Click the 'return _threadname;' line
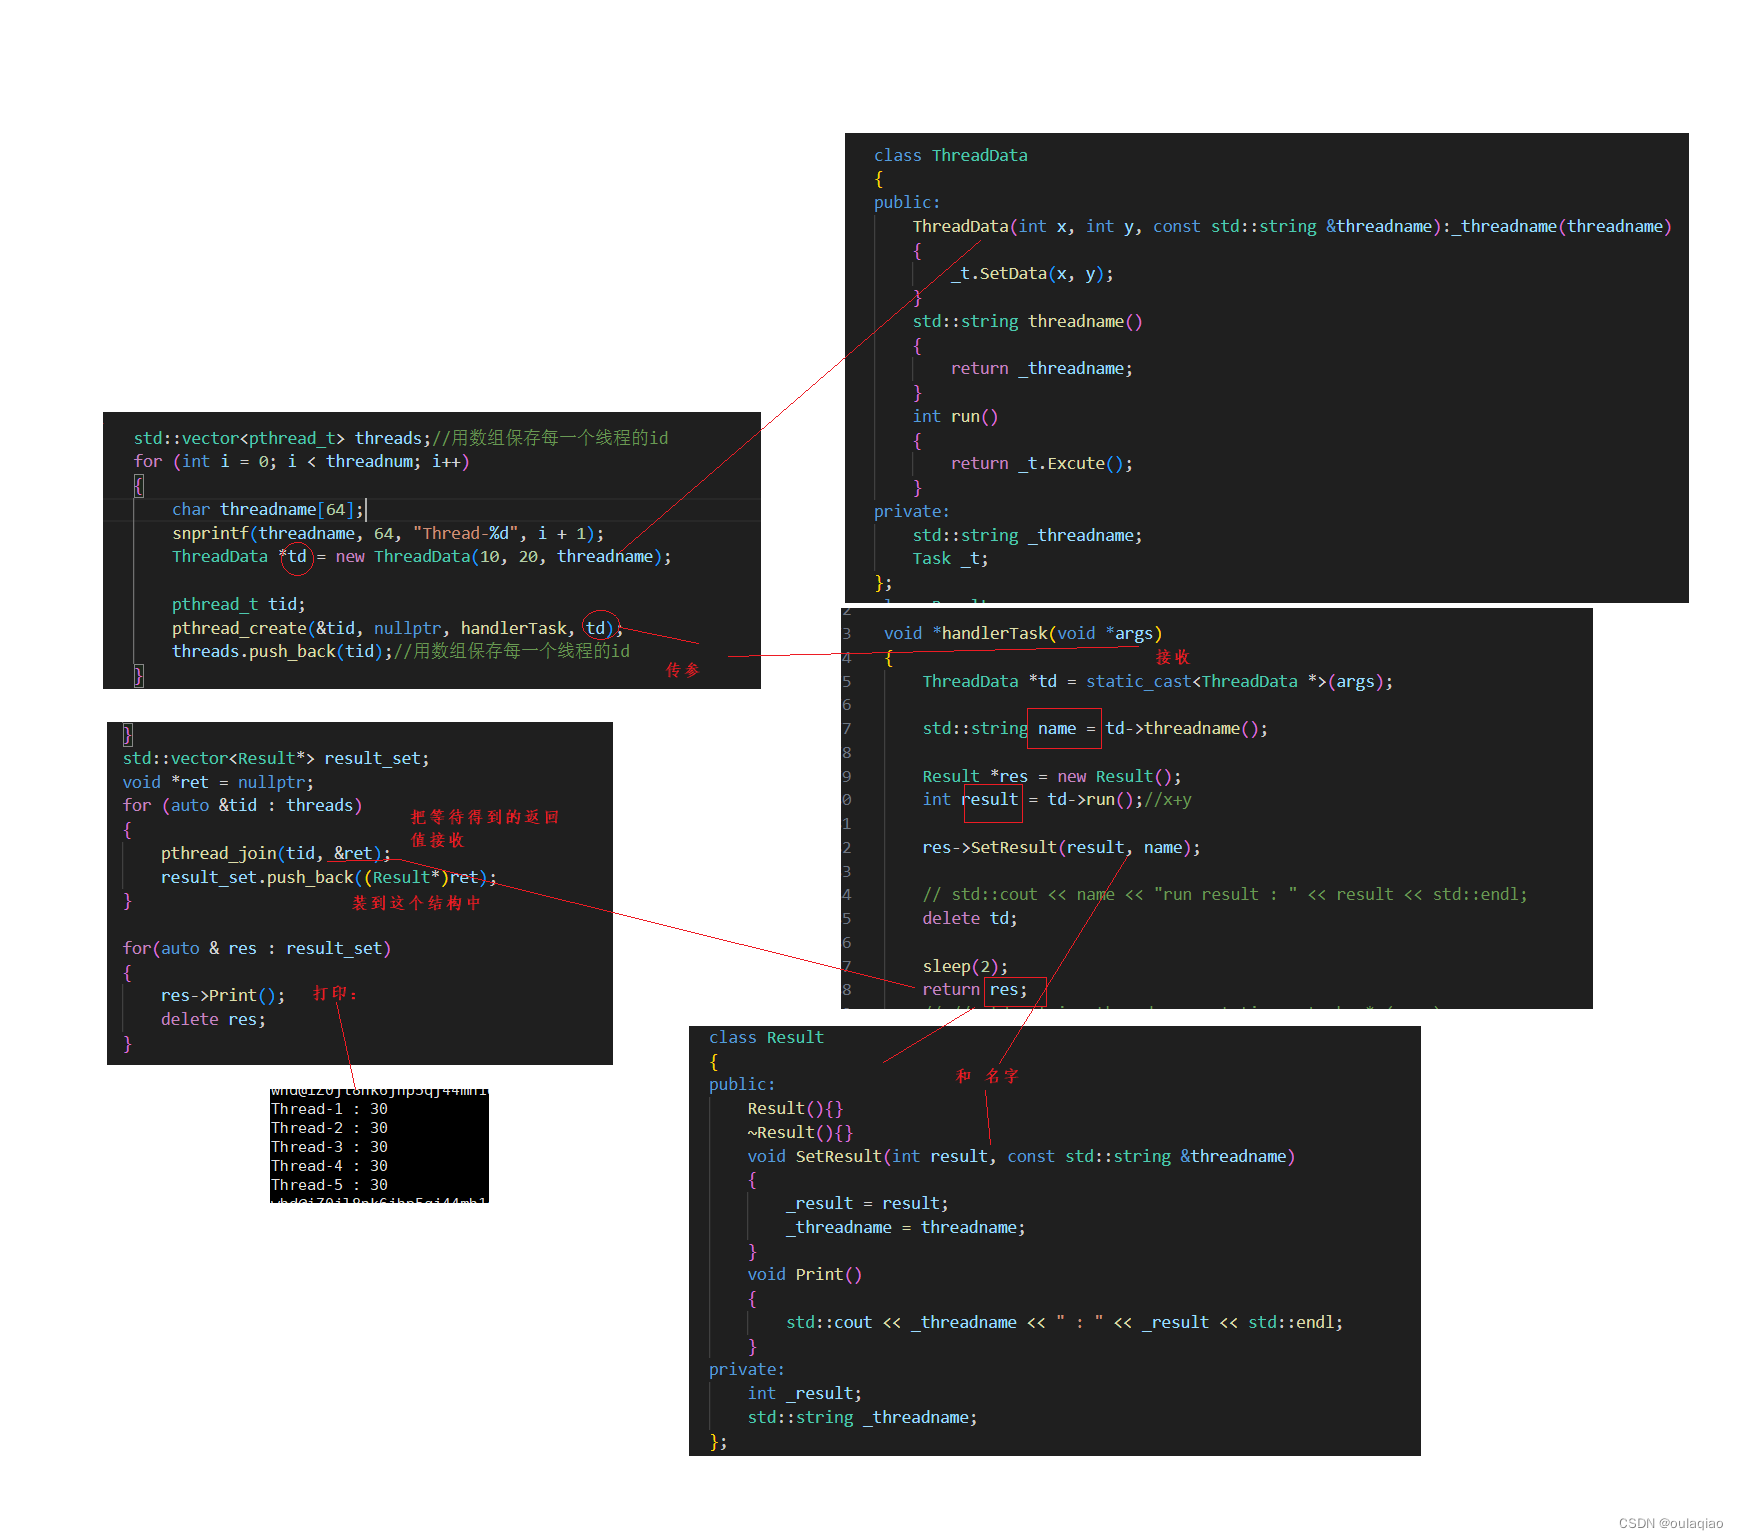The width and height of the screenshot is (1738, 1540). [x=1041, y=368]
